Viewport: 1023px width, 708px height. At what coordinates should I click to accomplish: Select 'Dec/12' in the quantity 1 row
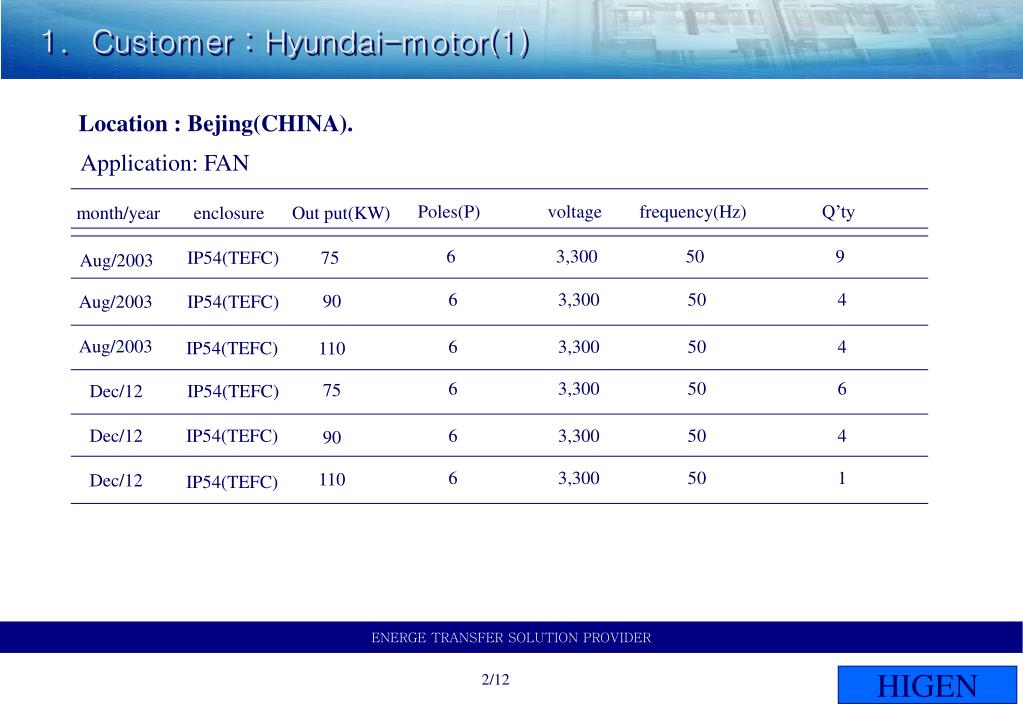[x=115, y=480]
